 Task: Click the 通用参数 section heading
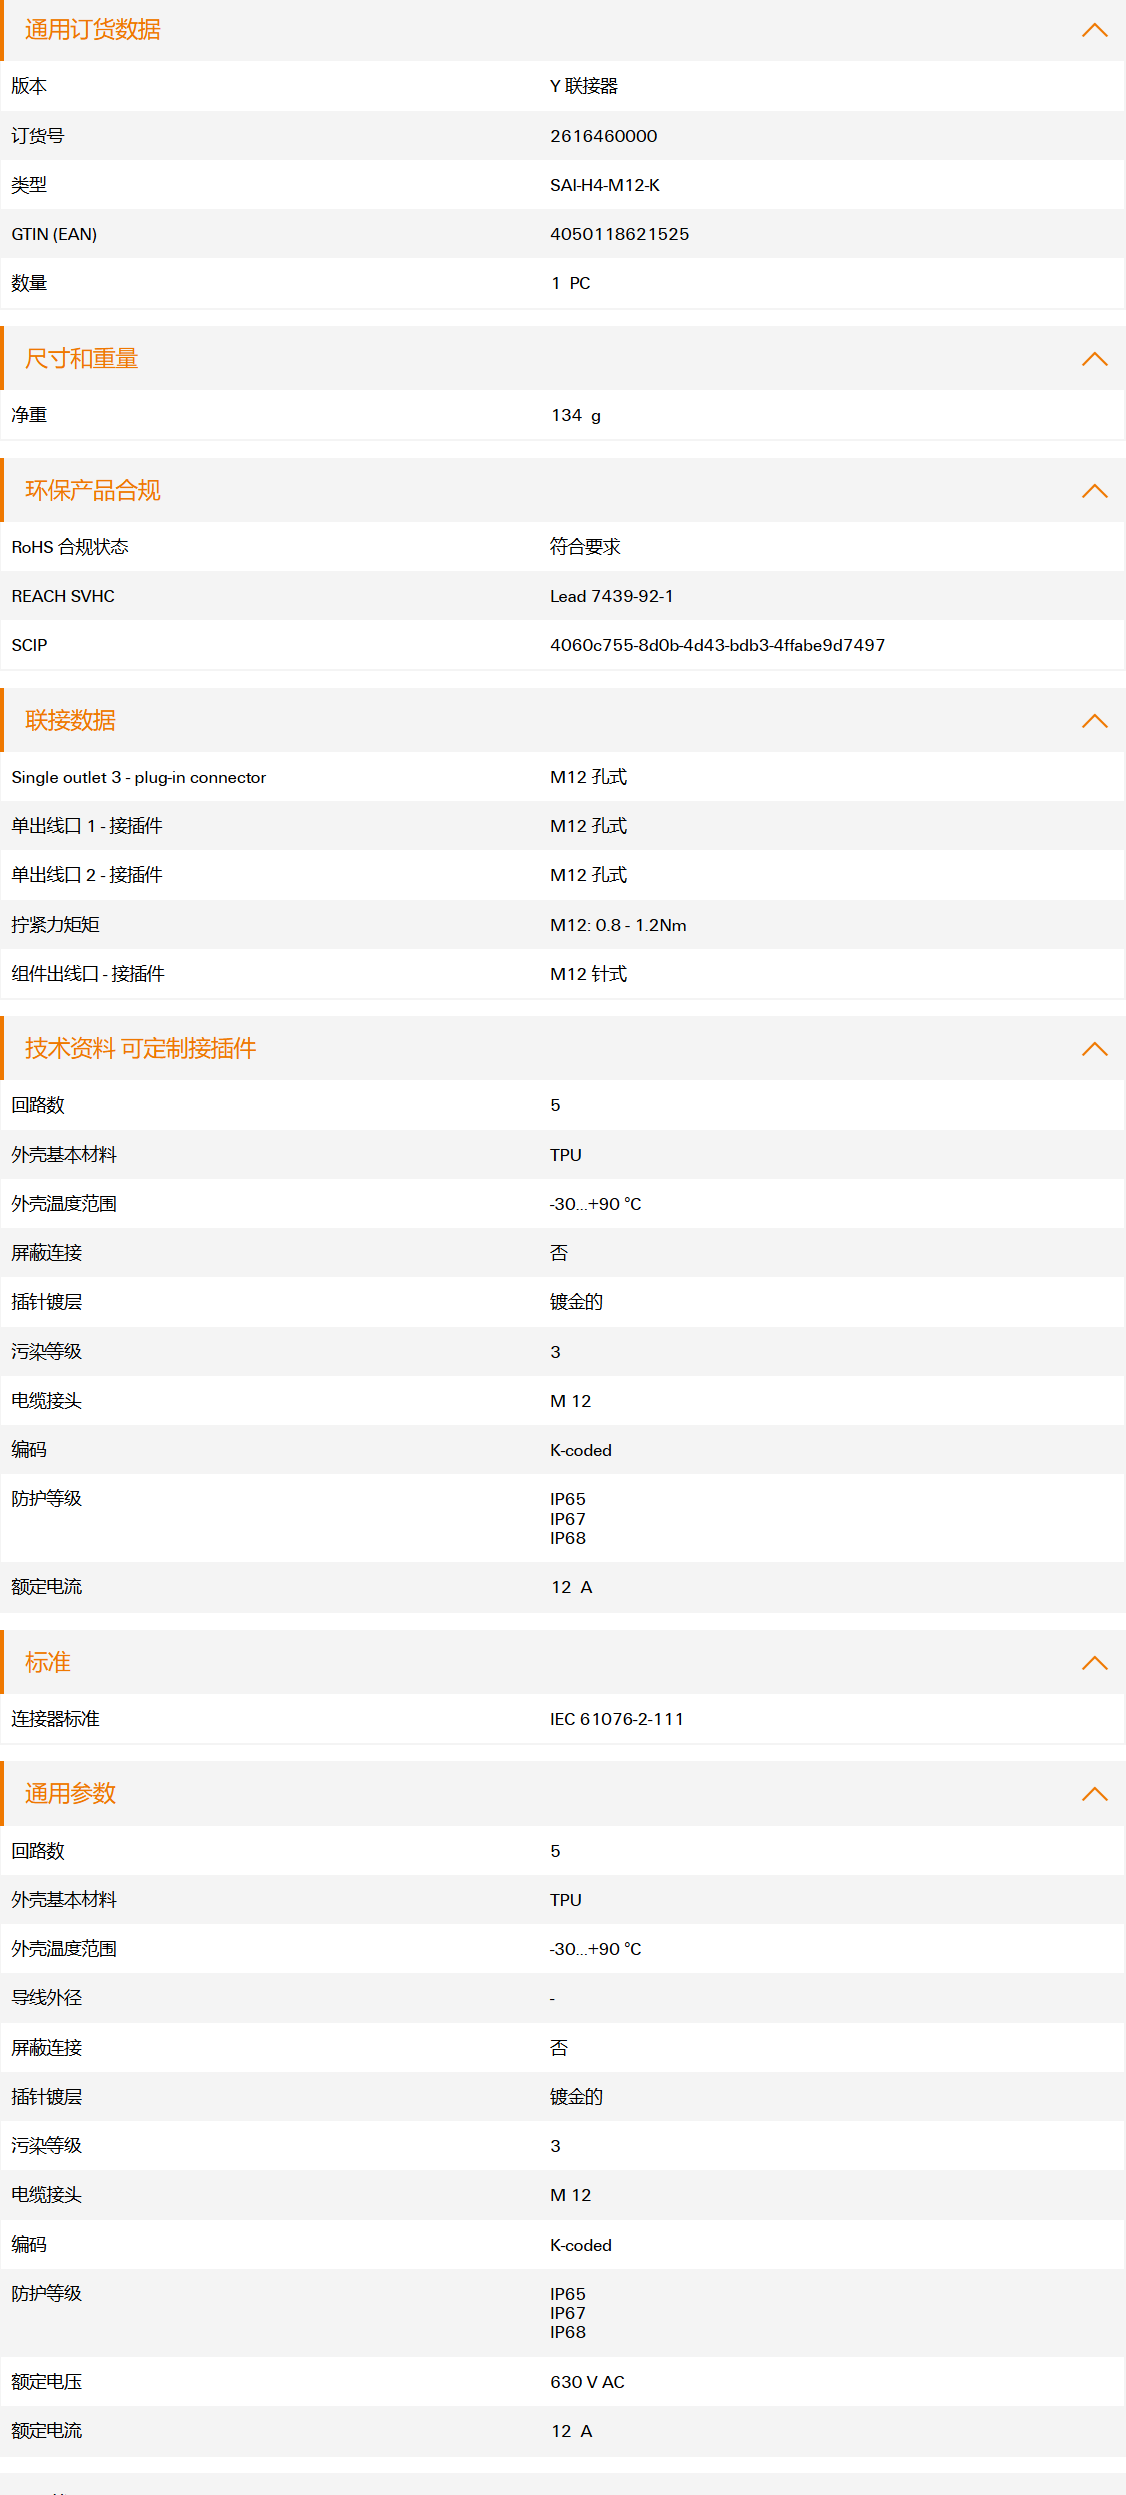[71, 1794]
